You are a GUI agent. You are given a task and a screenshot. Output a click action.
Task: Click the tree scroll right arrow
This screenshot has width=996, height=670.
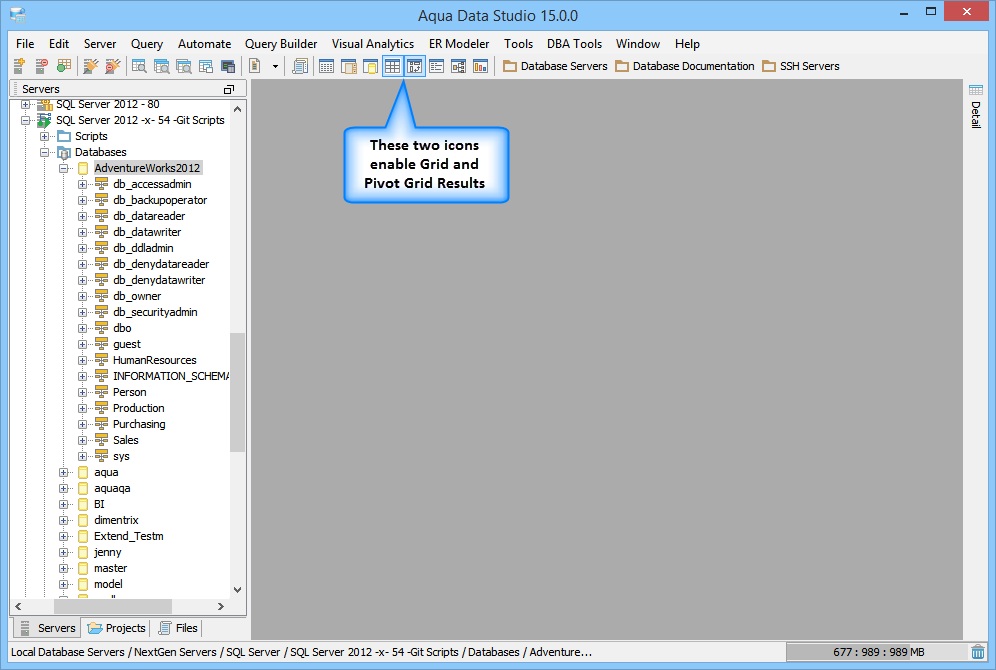tap(220, 606)
